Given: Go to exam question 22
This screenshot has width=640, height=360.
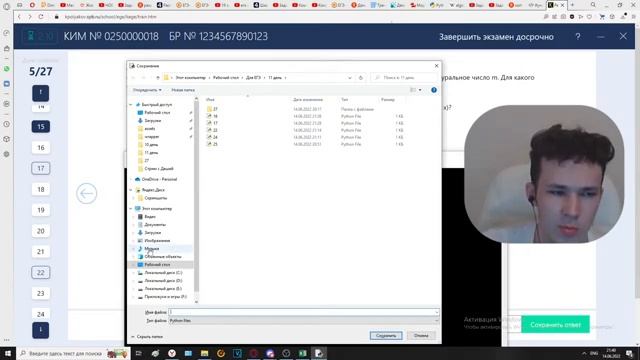Looking at the screenshot, I should [41, 273].
